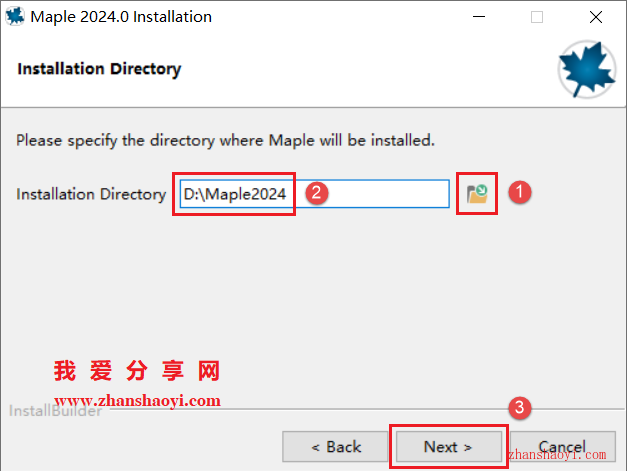Click the red circle numbered 2
This screenshot has height=471, width=627.
click(317, 193)
